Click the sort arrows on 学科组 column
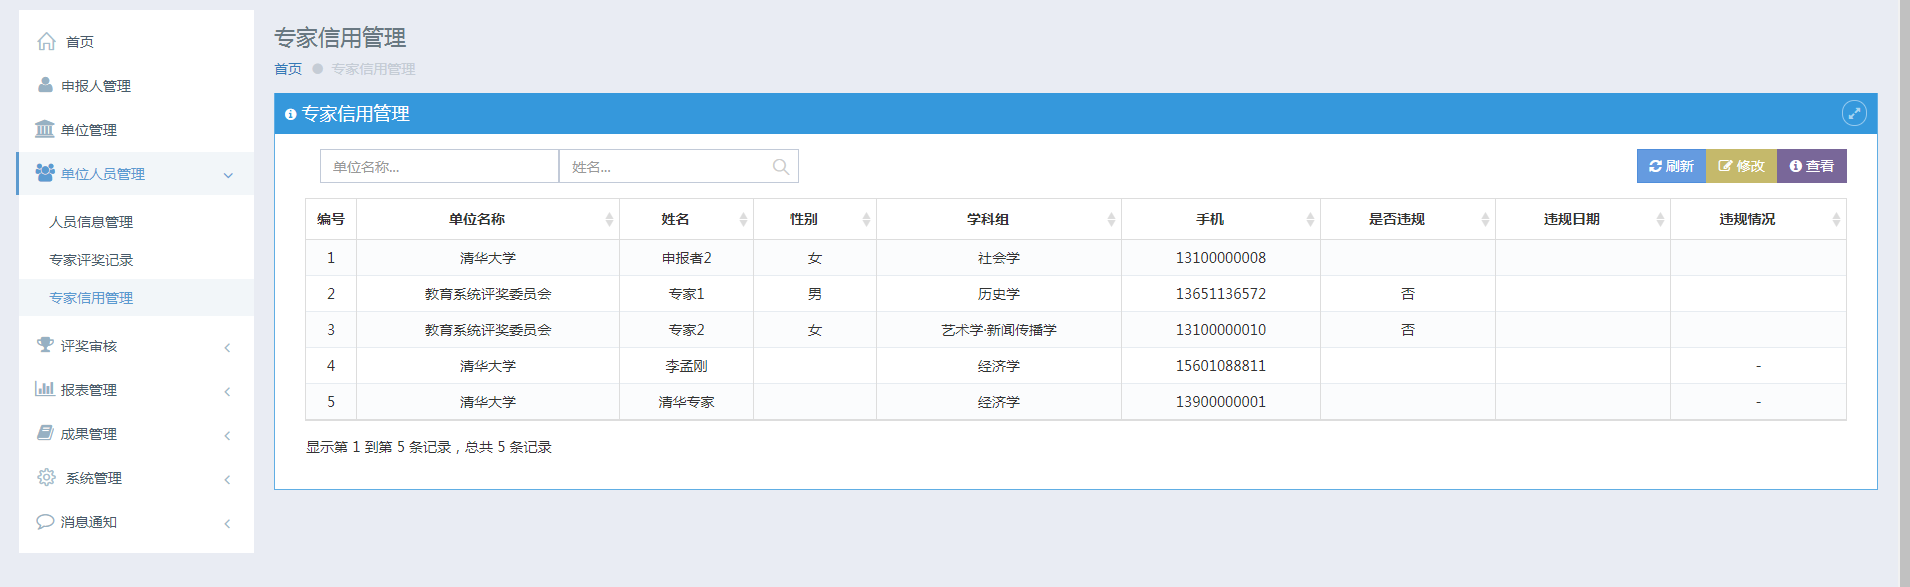Viewport: 1910px width, 587px height. tap(1111, 220)
